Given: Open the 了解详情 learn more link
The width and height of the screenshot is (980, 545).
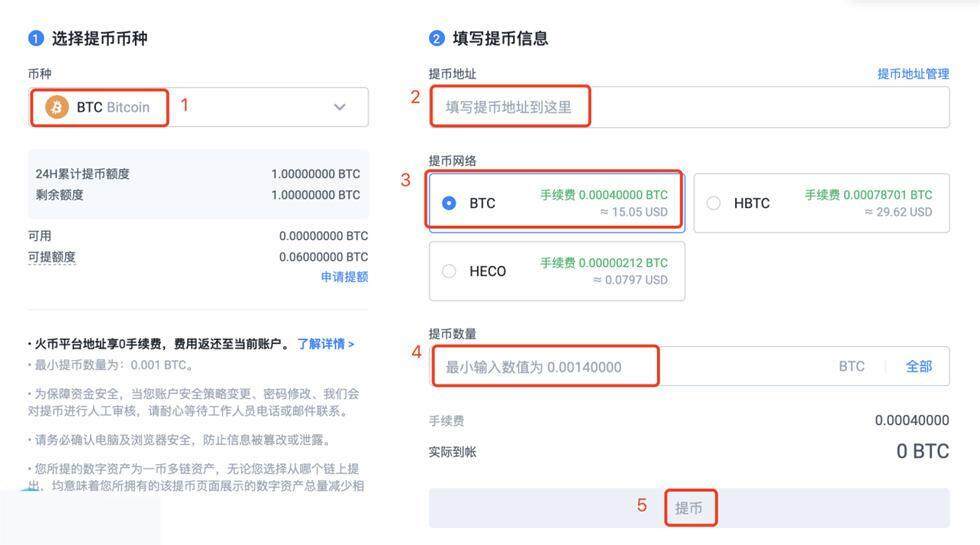Looking at the screenshot, I should point(325,344).
